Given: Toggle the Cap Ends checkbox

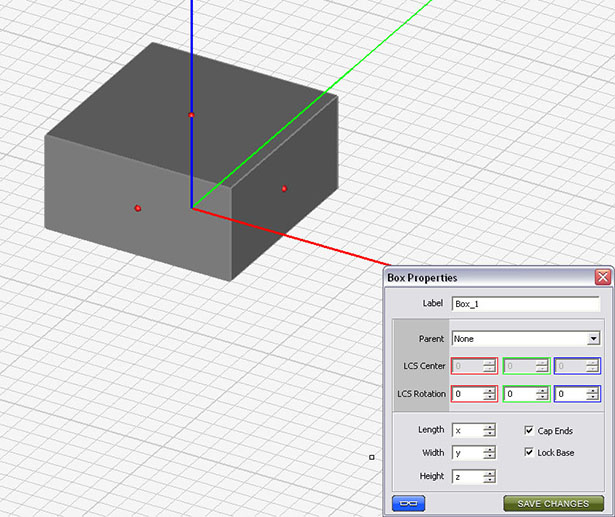Looking at the screenshot, I should (530, 430).
